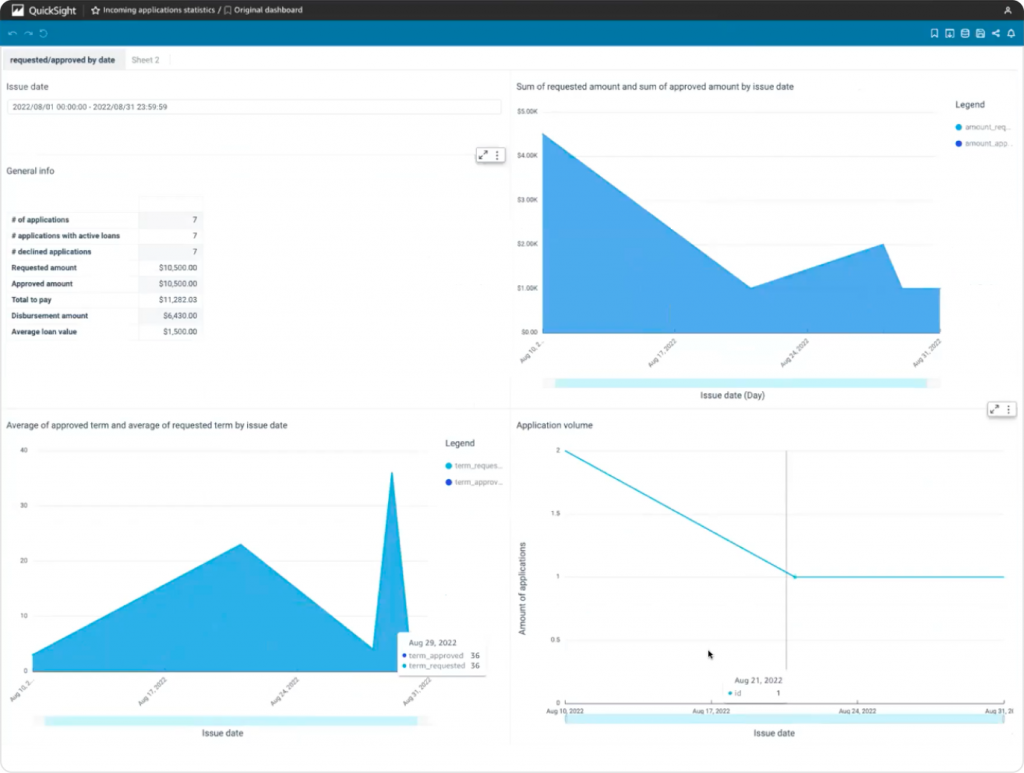1024x773 pixels.
Task: Click 'Amount of applications' axis label
Action: coord(522,588)
